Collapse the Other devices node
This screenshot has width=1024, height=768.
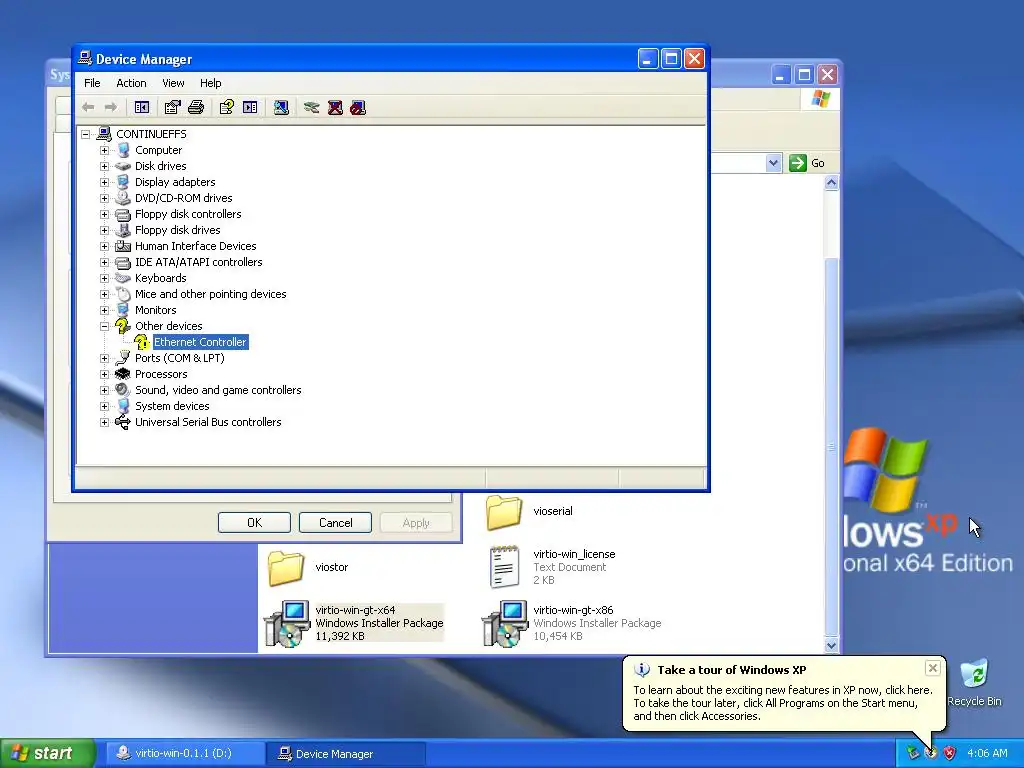pyautogui.click(x=104, y=327)
